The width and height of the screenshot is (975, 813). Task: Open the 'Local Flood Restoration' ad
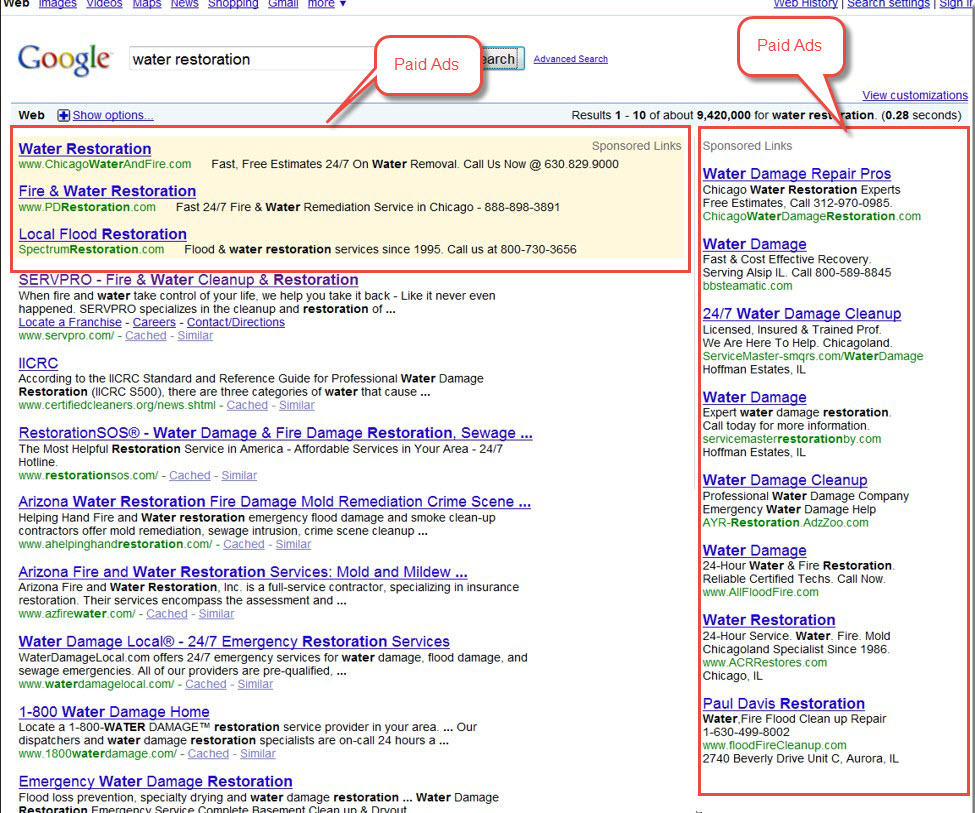tap(103, 234)
